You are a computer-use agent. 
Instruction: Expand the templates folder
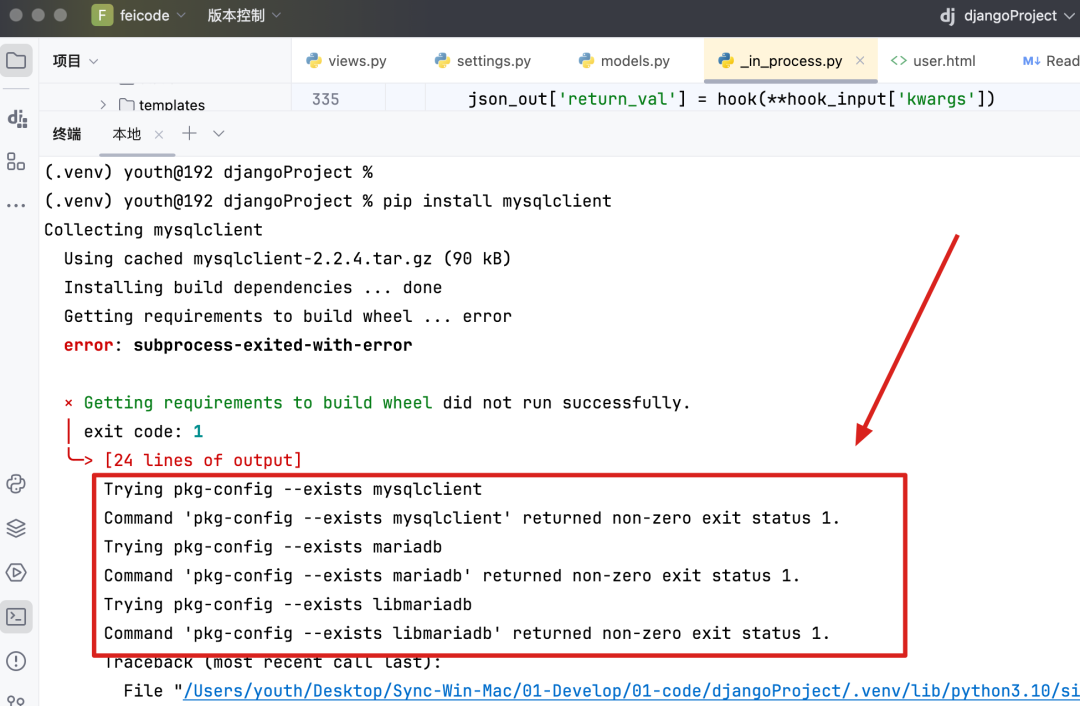pyautogui.click(x=103, y=104)
